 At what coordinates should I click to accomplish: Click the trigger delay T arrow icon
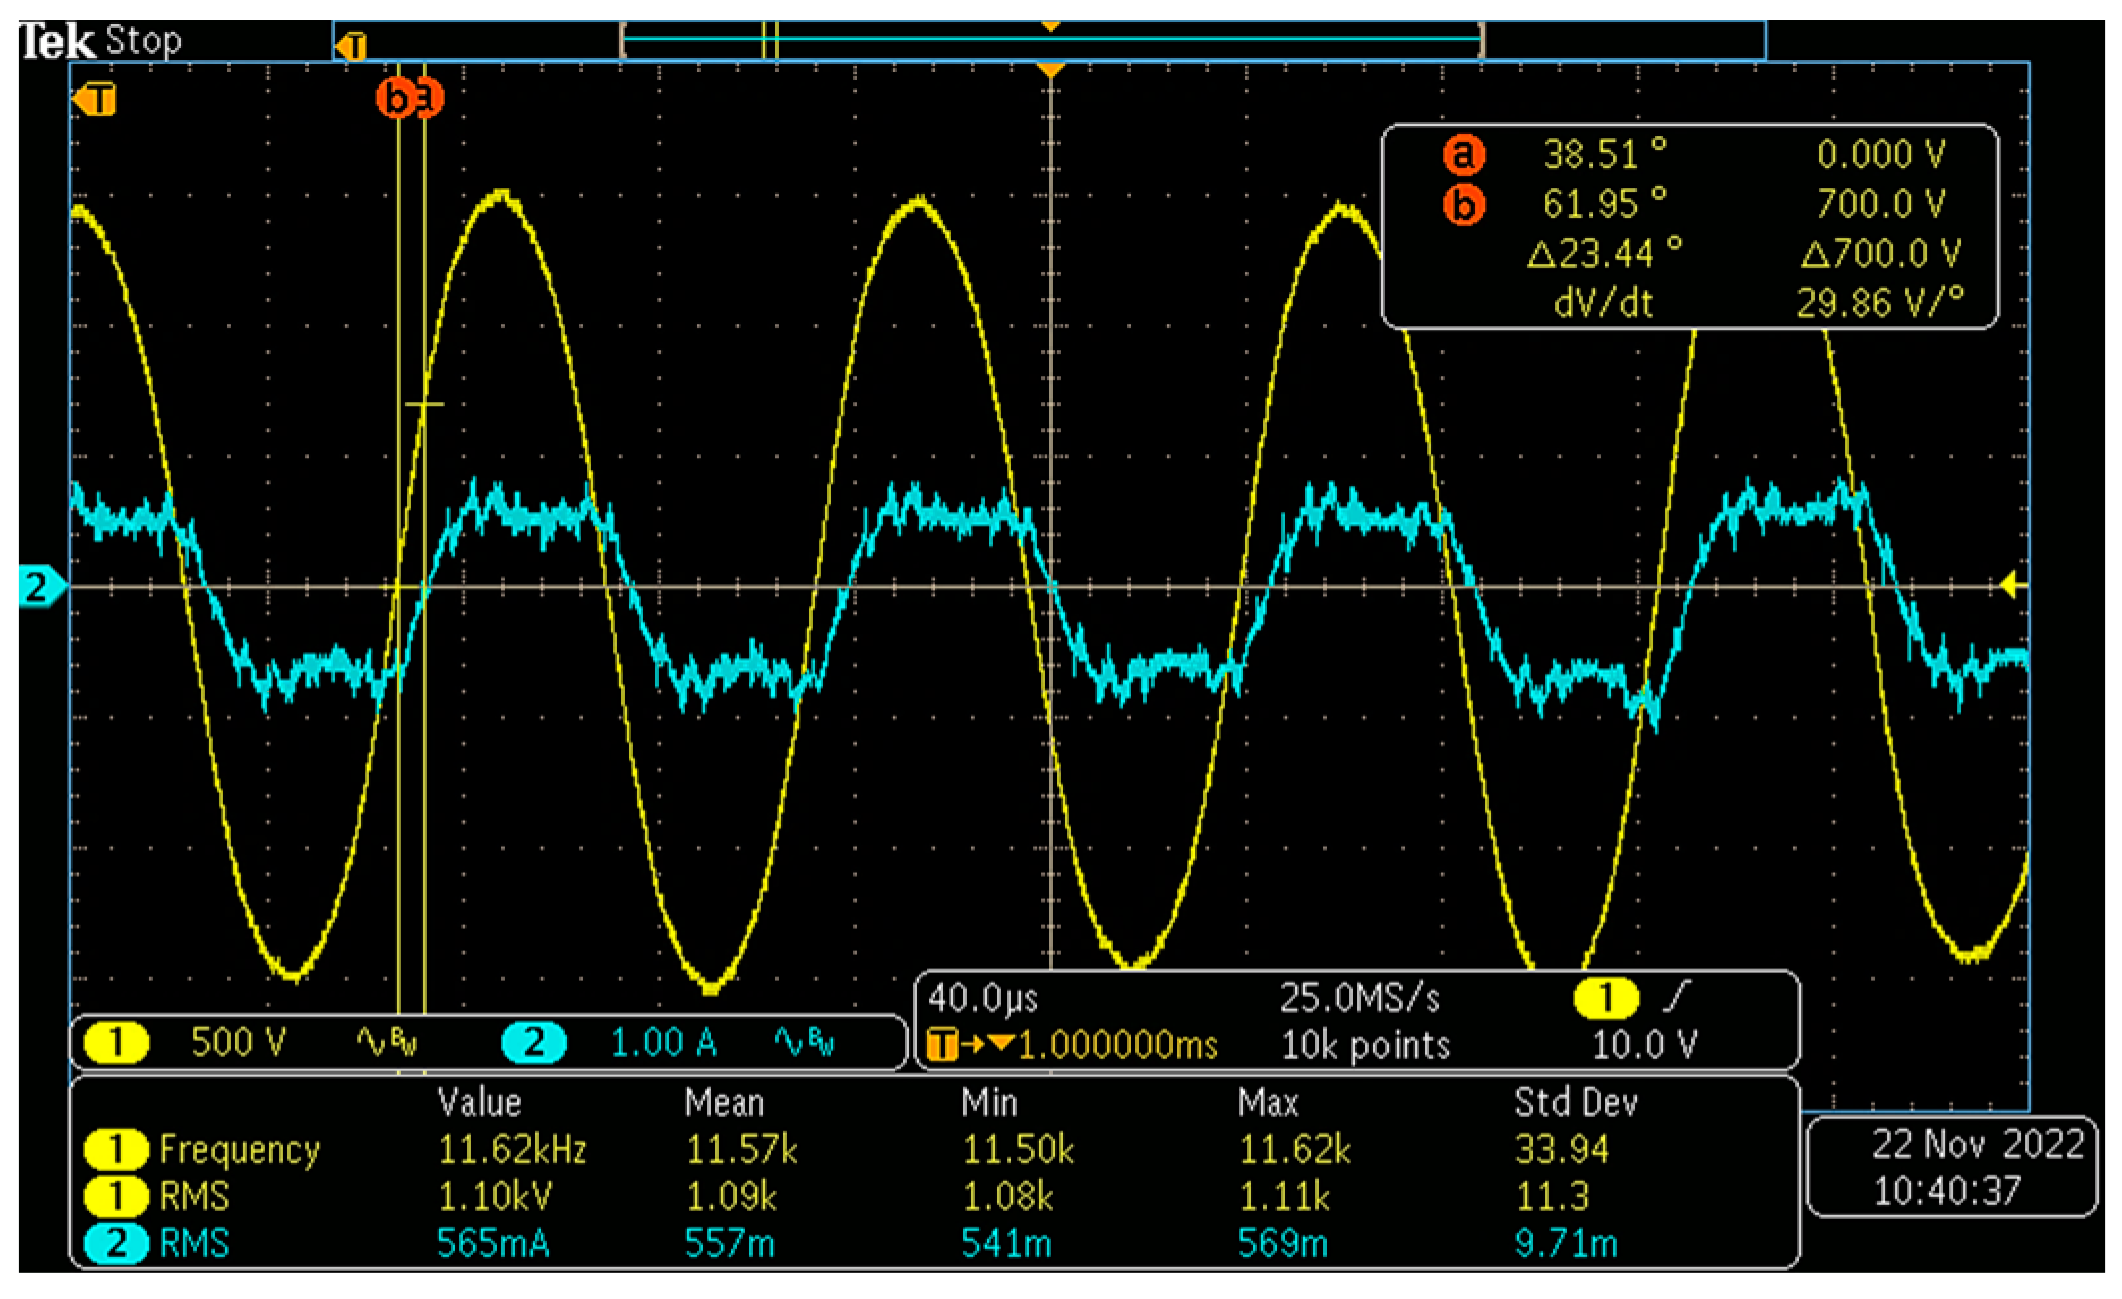tap(970, 1045)
